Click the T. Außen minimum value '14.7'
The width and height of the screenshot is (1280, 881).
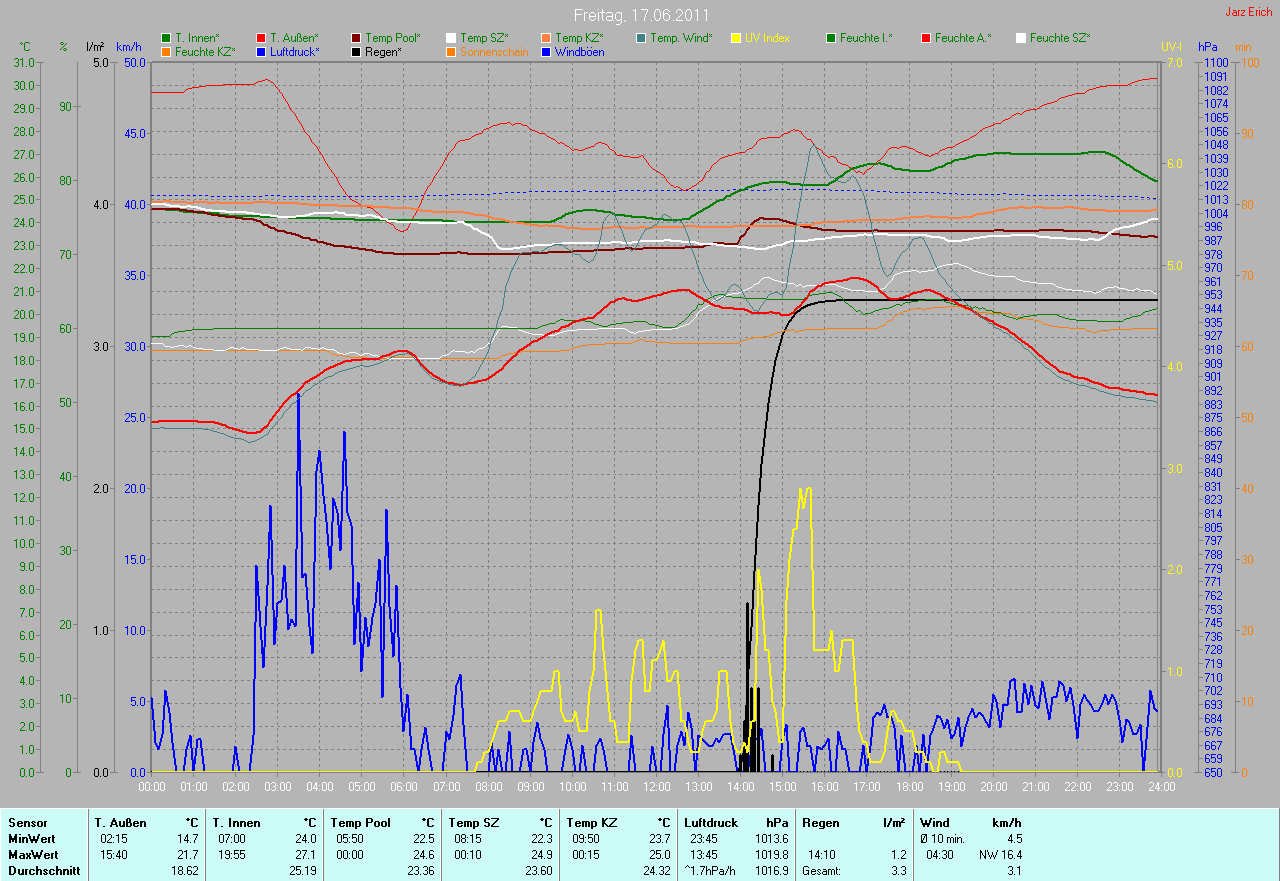[x=188, y=839]
